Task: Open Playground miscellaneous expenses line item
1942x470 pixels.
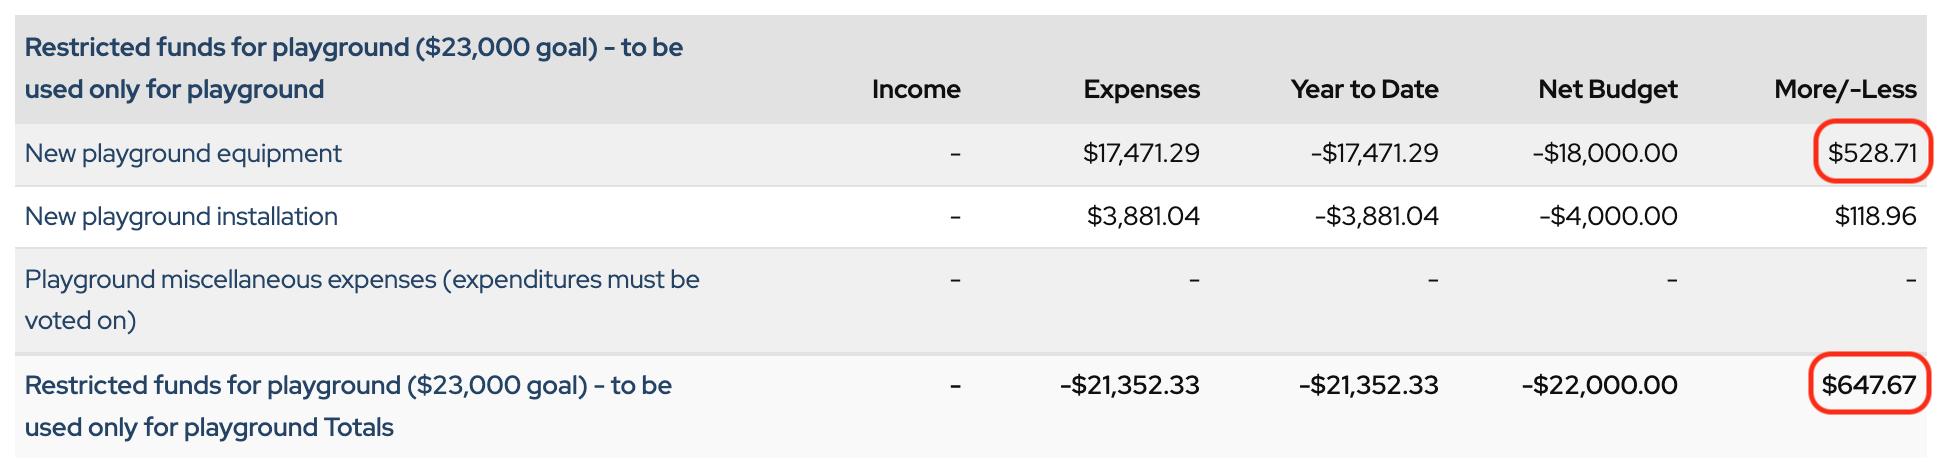Action: tap(361, 299)
